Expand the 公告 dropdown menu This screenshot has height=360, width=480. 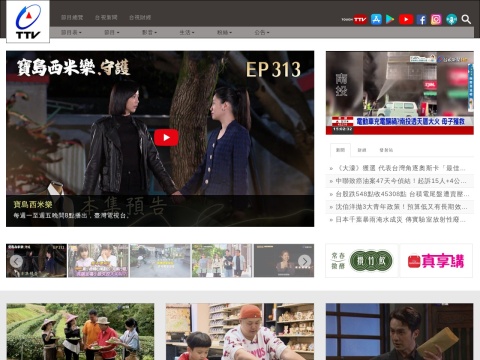(x=262, y=32)
